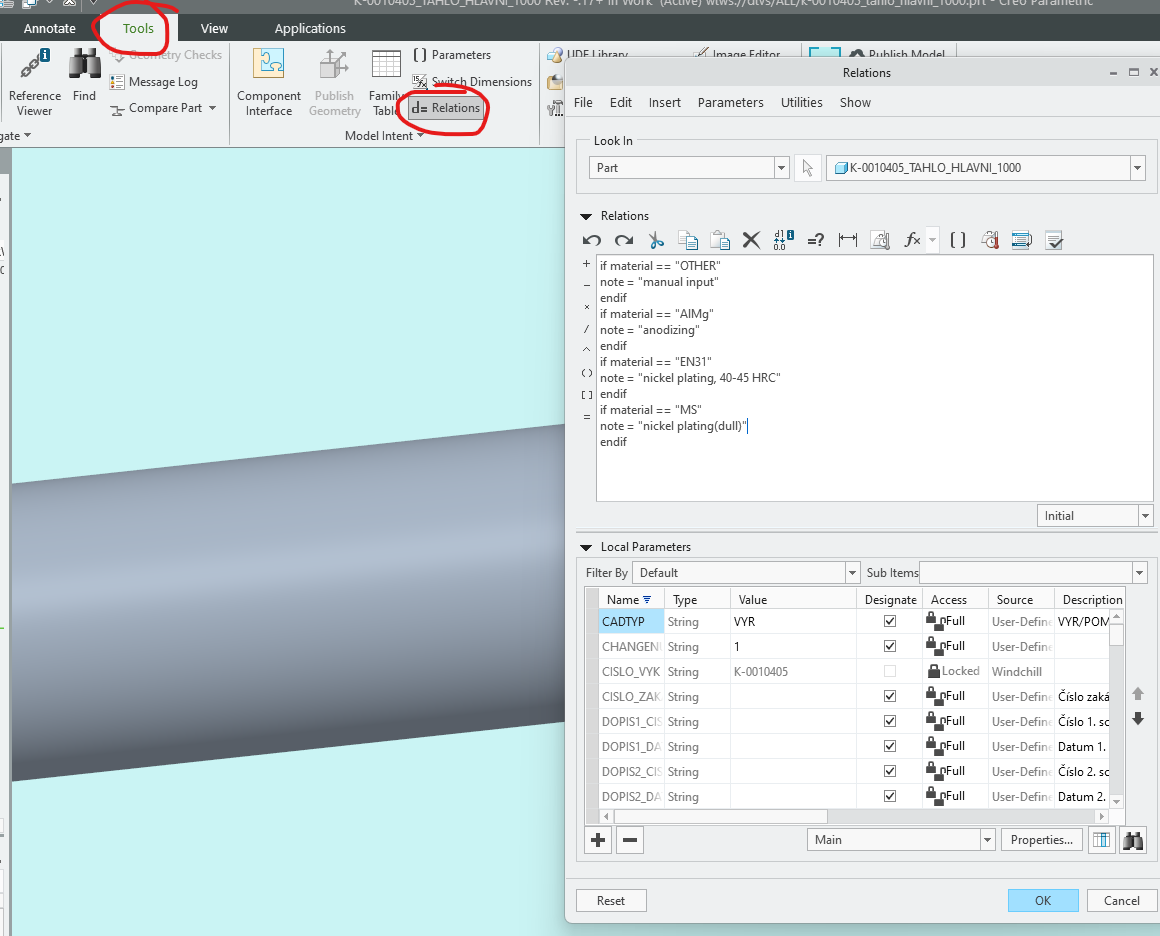Click the Delete X icon in Relations toolbar

click(751, 240)
